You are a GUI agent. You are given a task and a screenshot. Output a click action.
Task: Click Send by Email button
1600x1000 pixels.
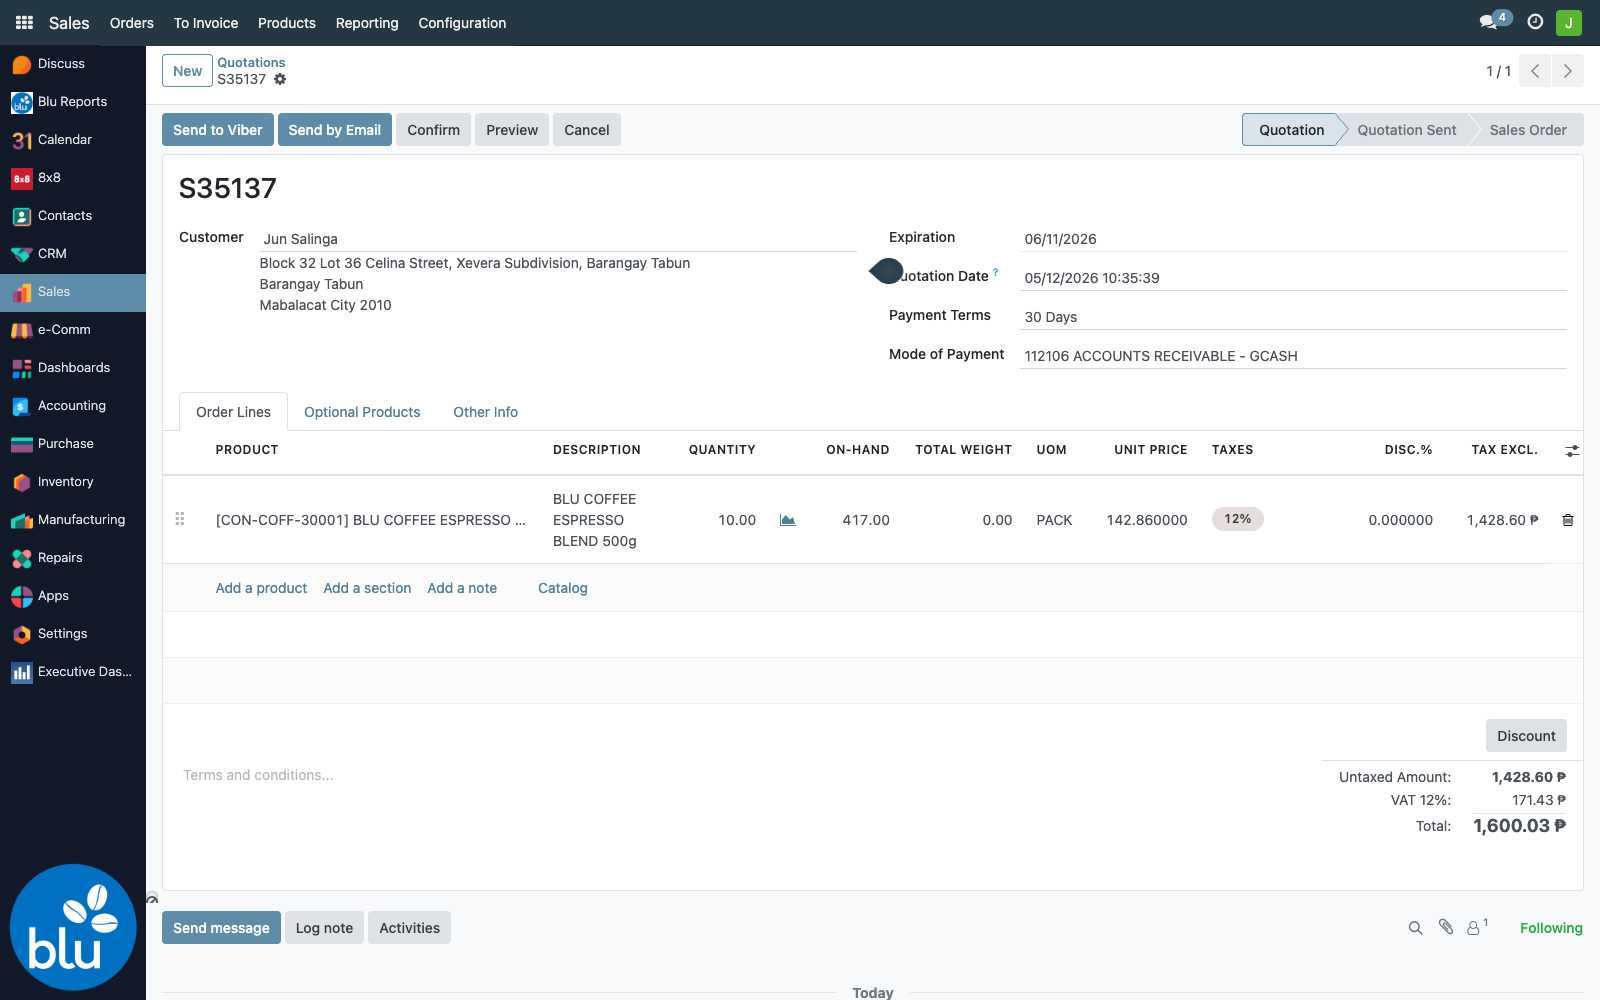[x=335, y=130]
